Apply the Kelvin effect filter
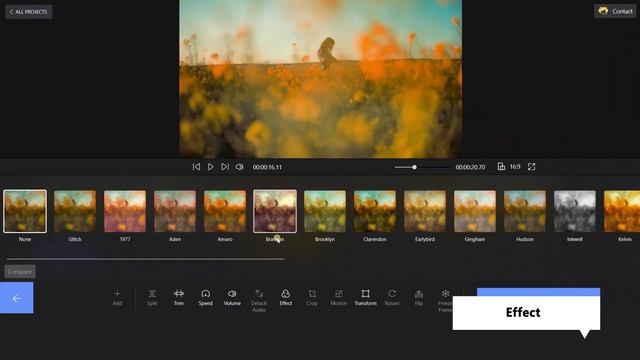This screenshot has width=640, height=360. [622, 211]
